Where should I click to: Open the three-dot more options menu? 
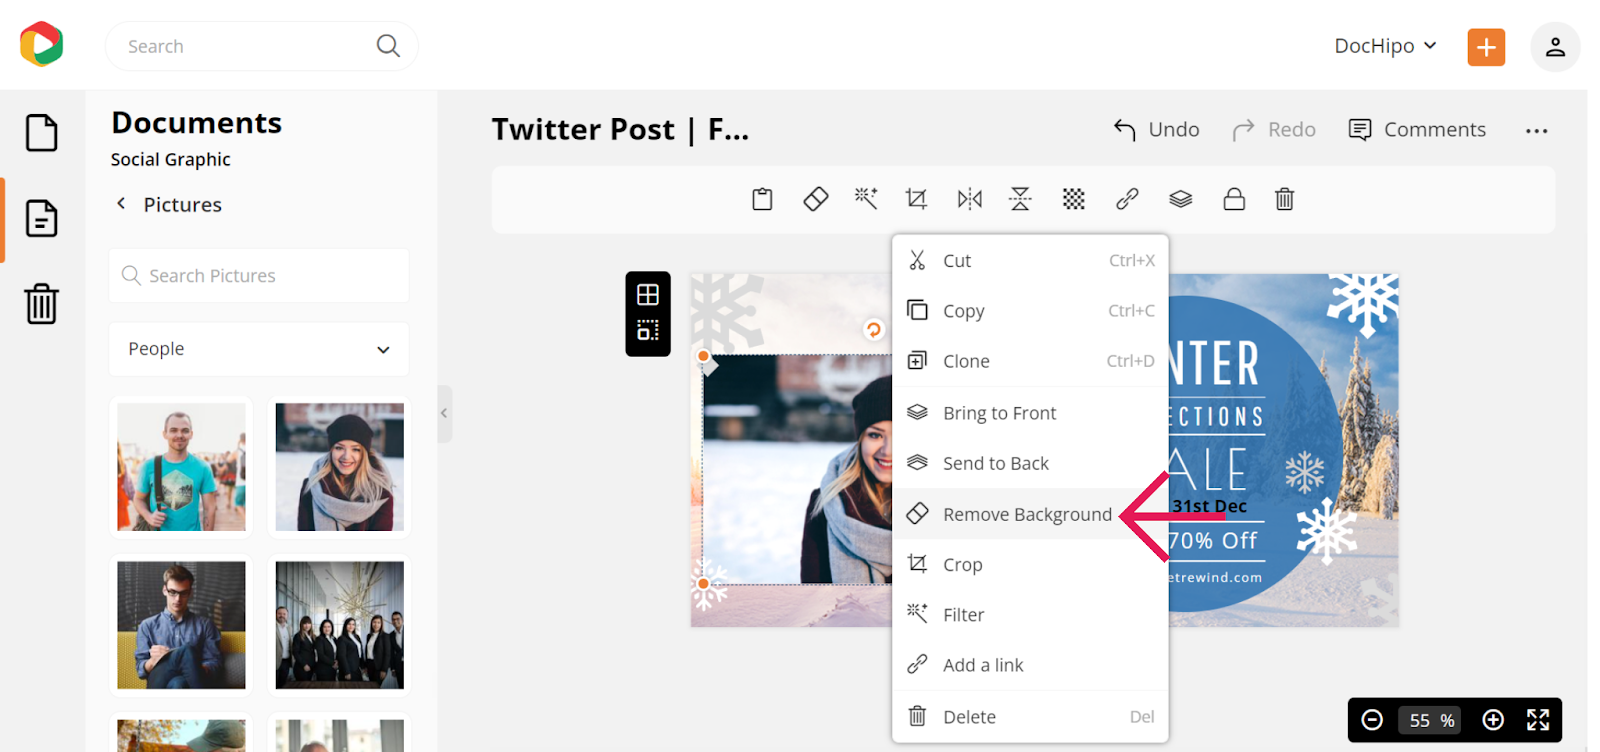point(1537,131)
